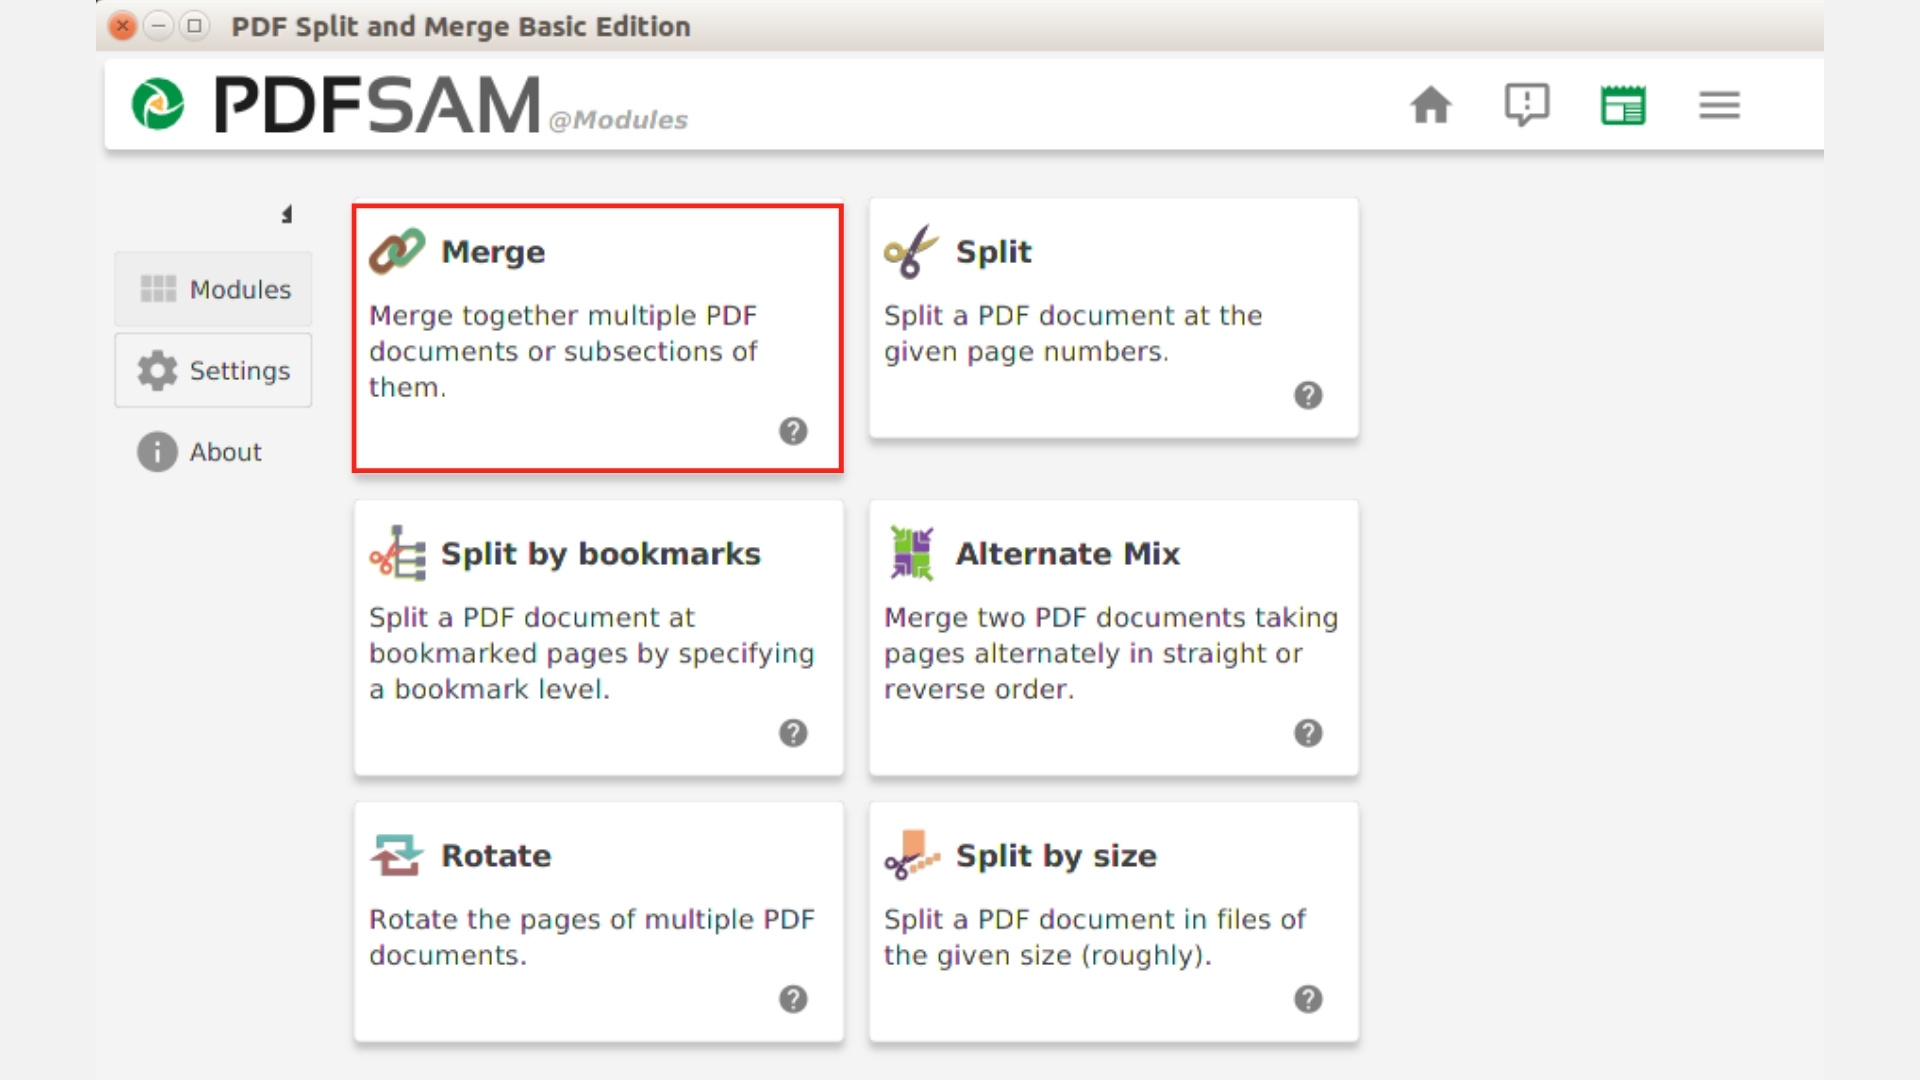The image size is (1920, 1080).
Task: Show help for Alternate Mix
Action: point(1308,733)
